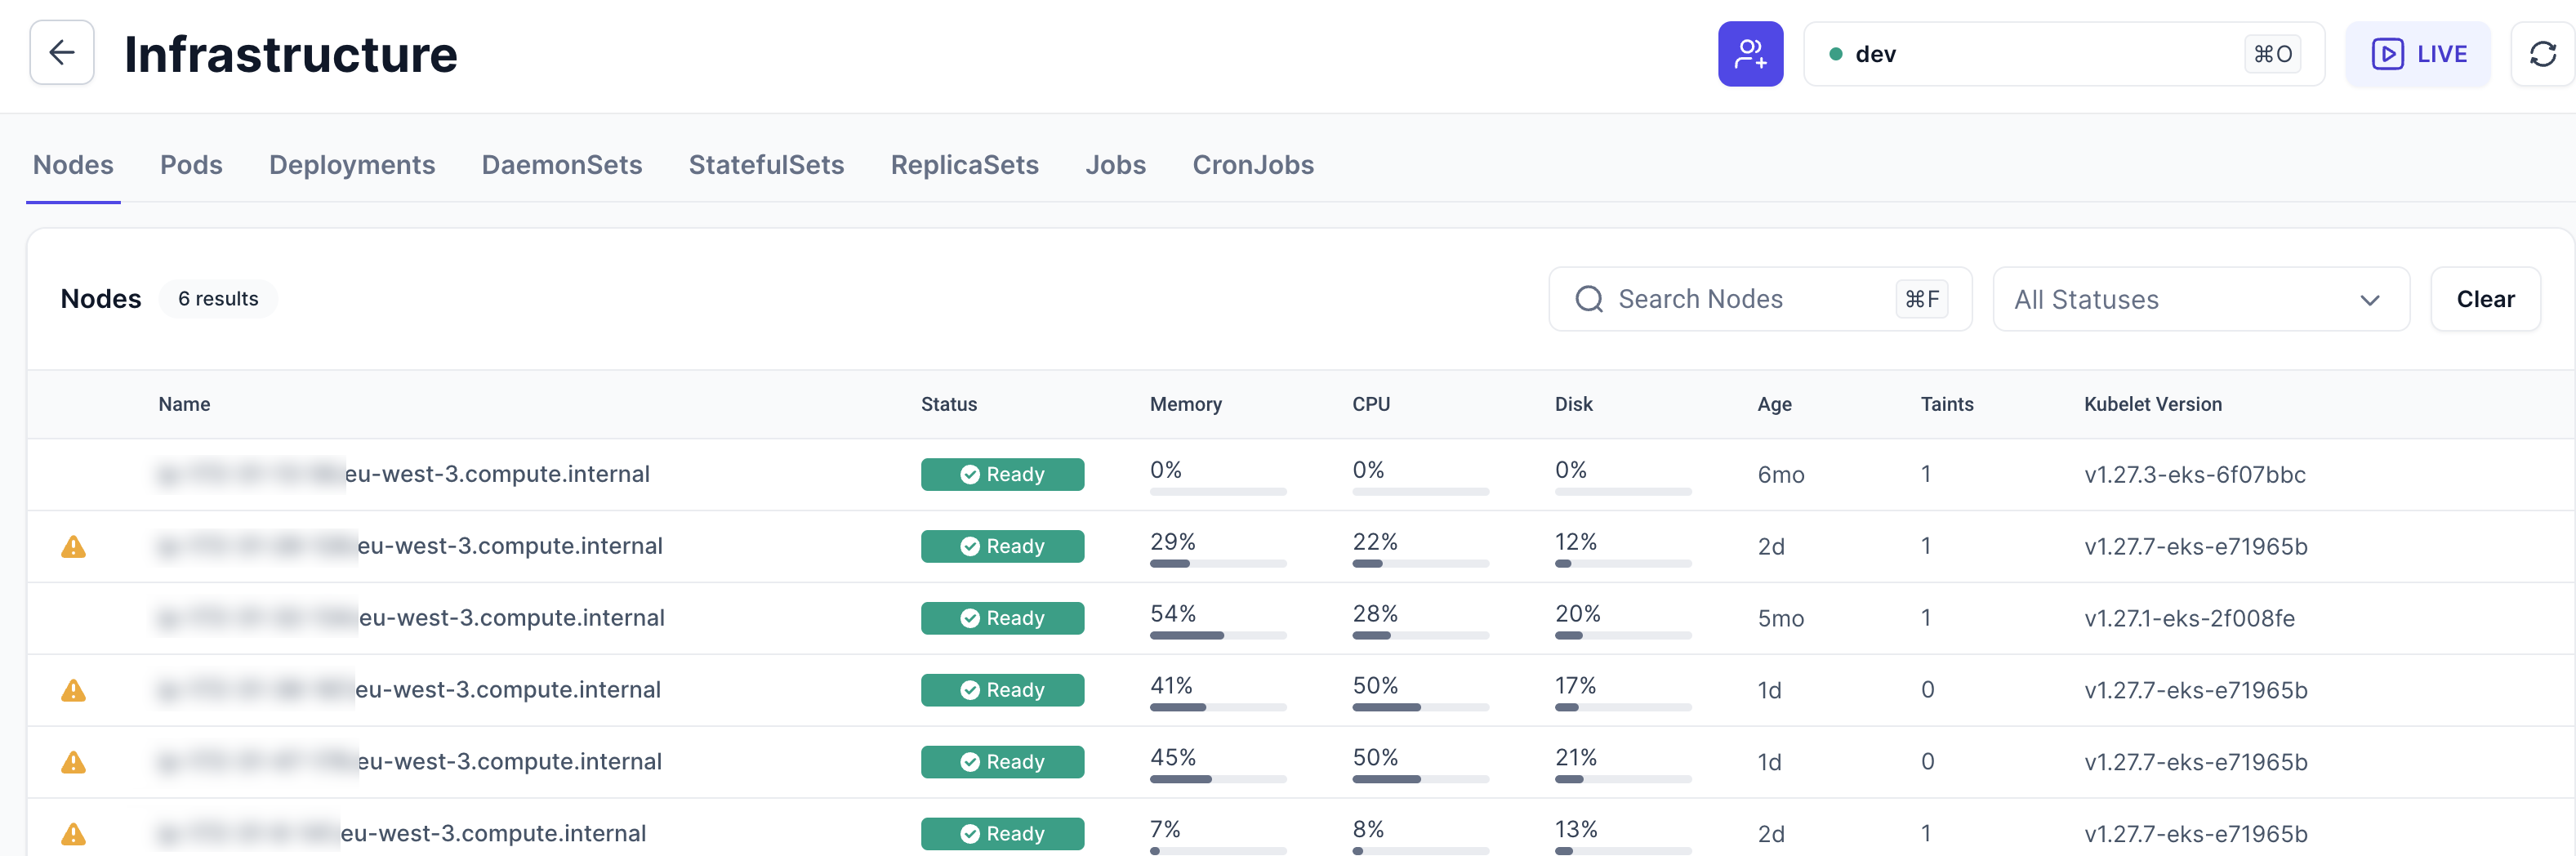Click the 54% memory usage bar

pos(1217,635)
